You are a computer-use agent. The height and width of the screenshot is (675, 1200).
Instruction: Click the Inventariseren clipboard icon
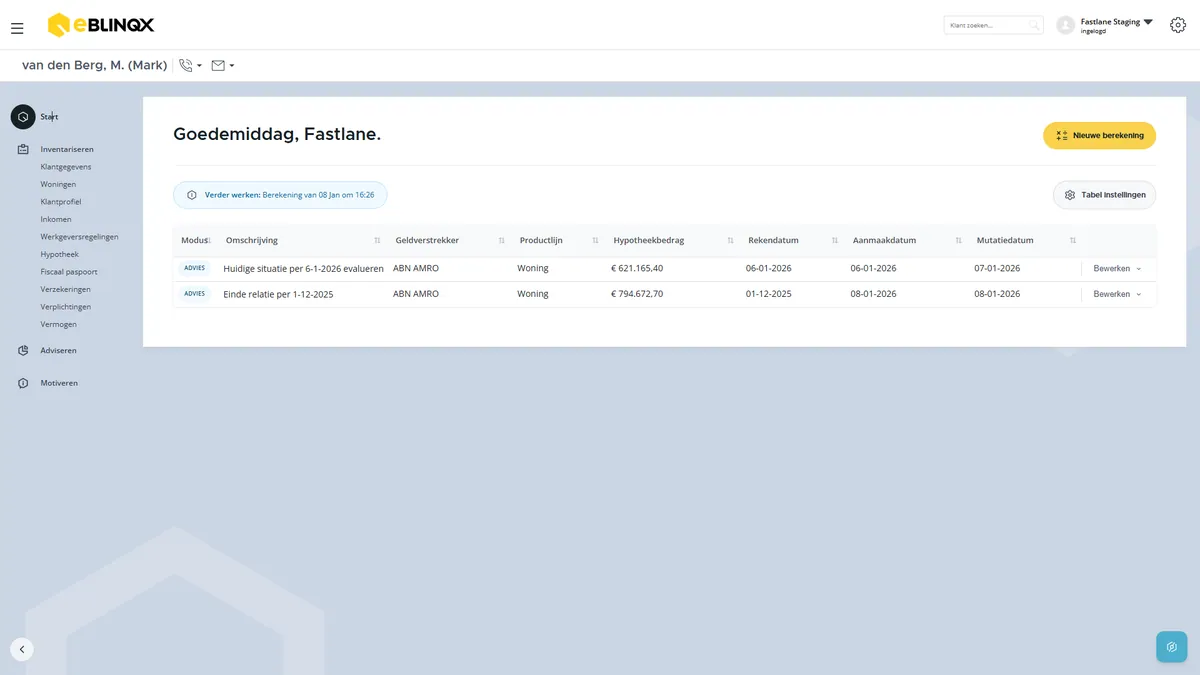click(x=23, y=149)
